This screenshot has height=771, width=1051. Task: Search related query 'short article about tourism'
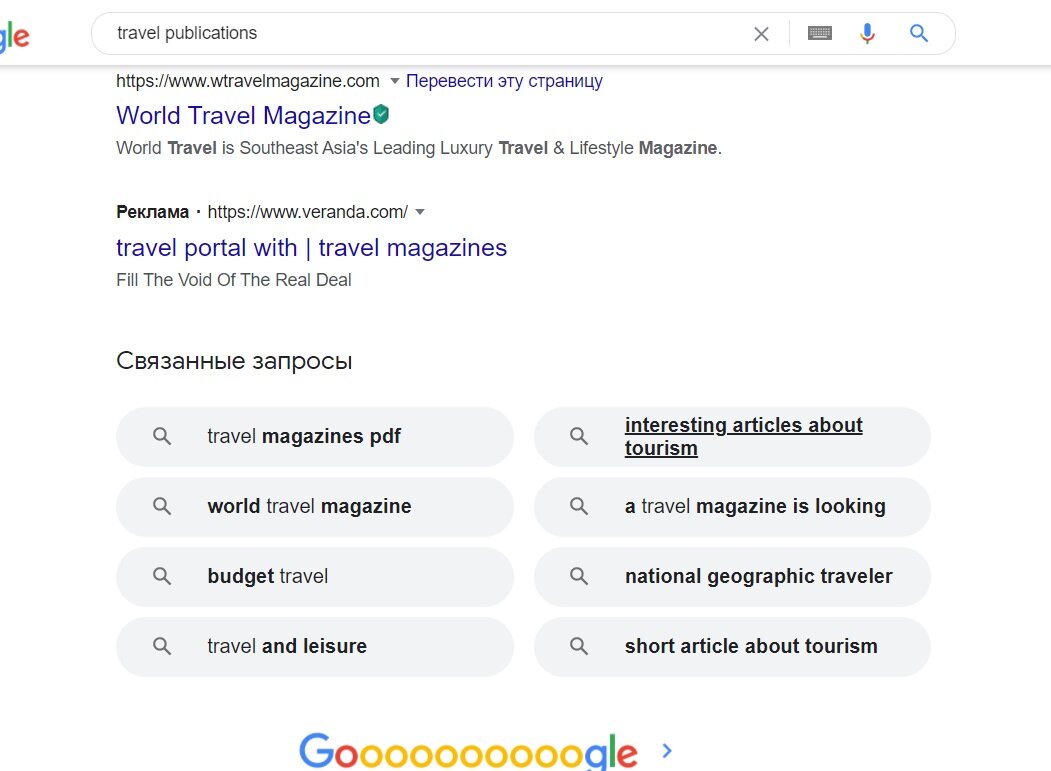(x=732, y=646)
